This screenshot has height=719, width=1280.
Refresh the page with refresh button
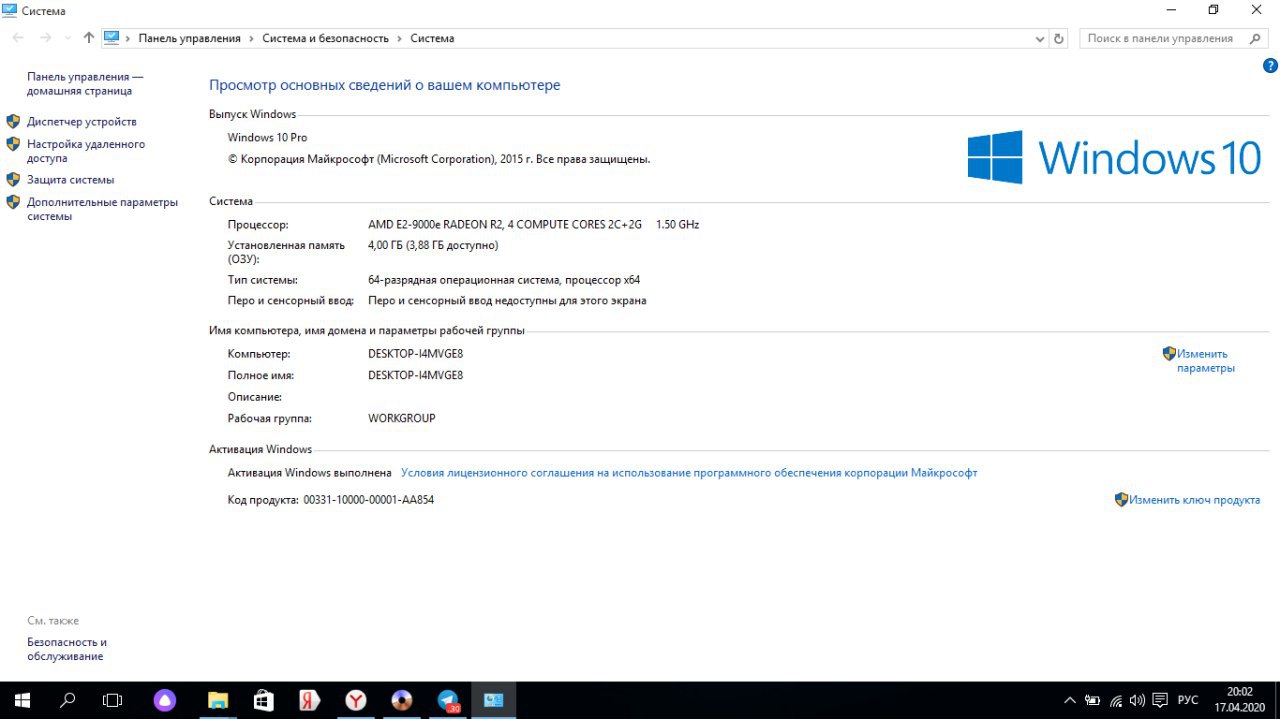(1059, 38)
